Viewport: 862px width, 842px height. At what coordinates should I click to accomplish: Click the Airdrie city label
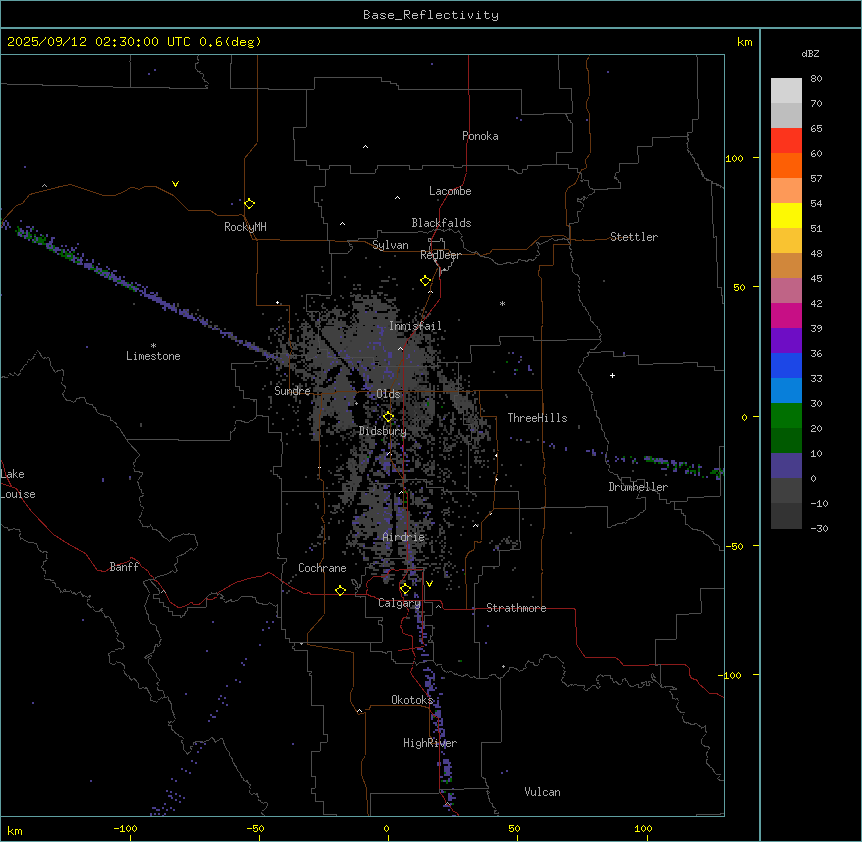tap(404, 537)
